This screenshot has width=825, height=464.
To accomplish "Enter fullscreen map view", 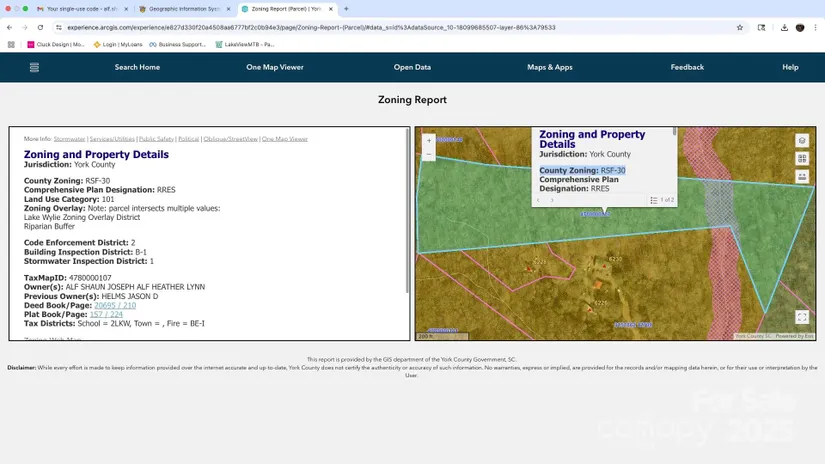I will (x=802, y=317).
